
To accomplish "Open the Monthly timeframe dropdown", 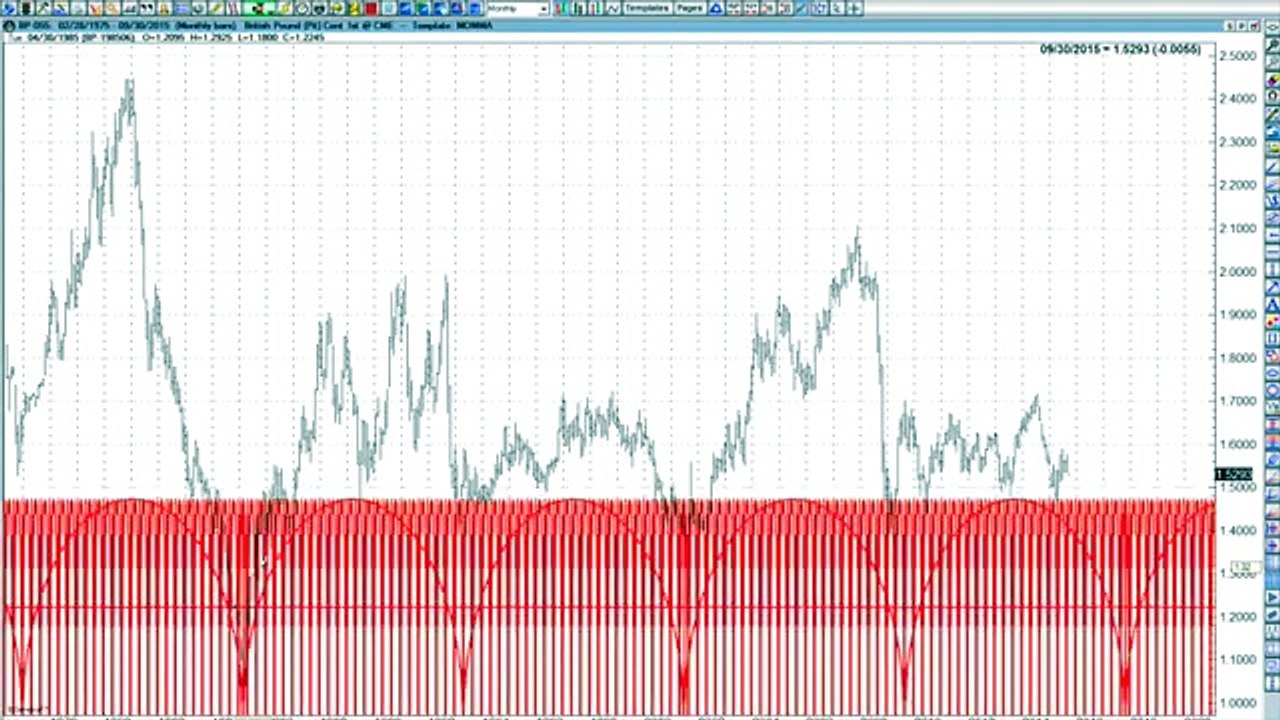I will click(517, 8).
